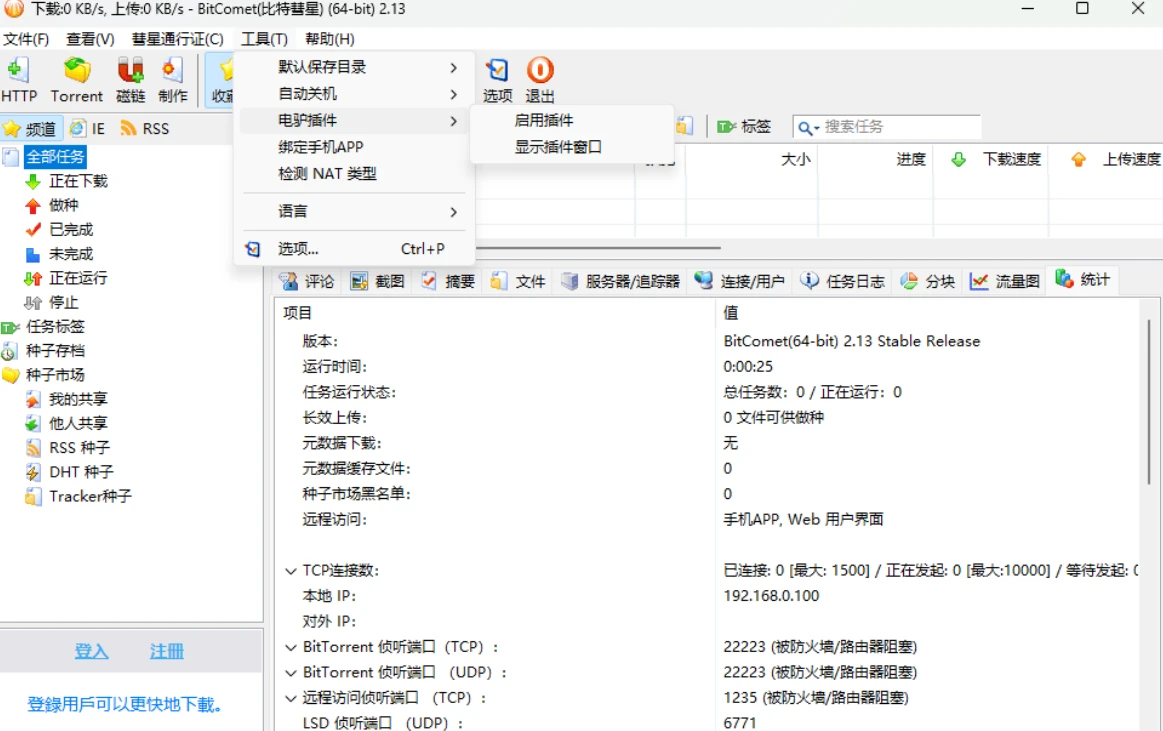
Task: Click the 登入 login link
Action: (91, 652)
